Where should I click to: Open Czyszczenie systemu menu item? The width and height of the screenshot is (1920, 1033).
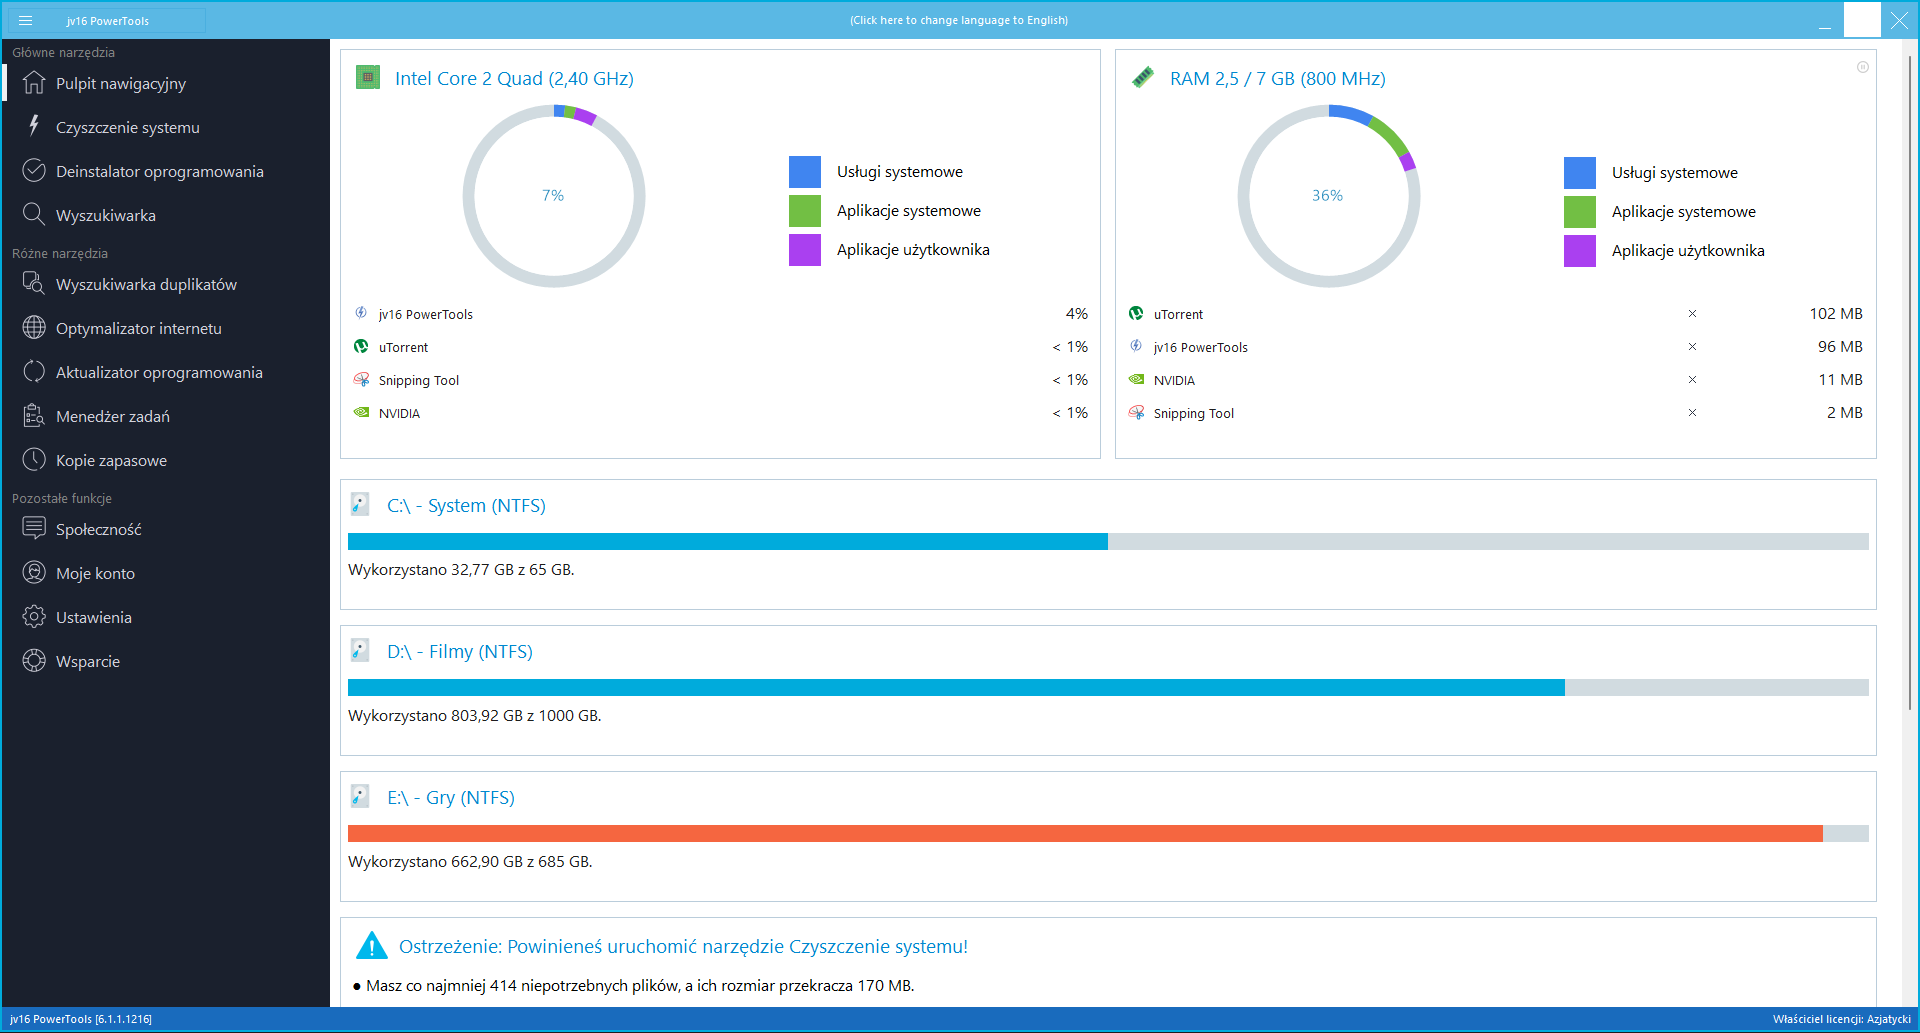coord(166,127)
